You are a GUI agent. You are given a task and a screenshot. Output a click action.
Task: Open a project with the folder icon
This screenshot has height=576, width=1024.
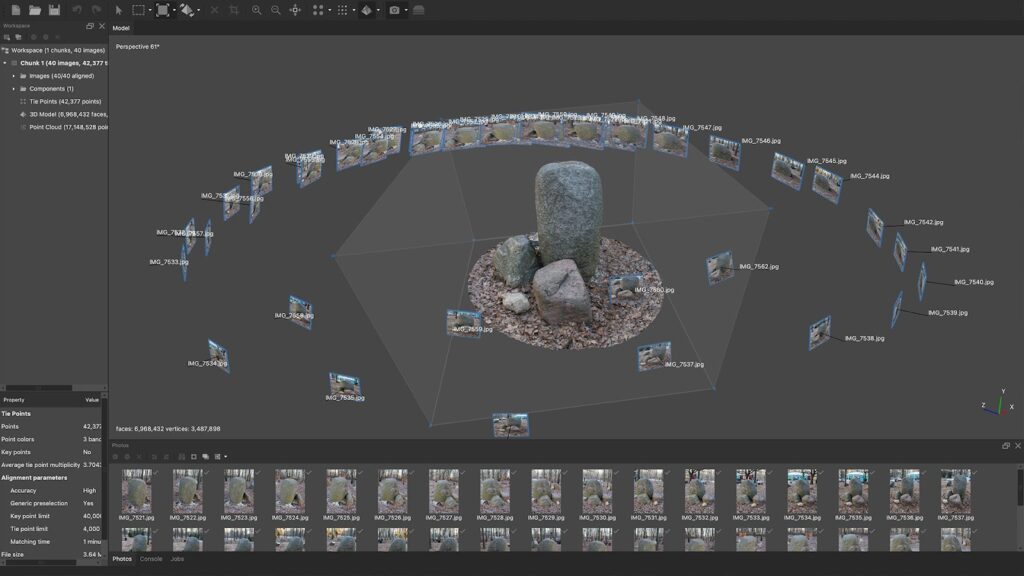click(35, 10)
